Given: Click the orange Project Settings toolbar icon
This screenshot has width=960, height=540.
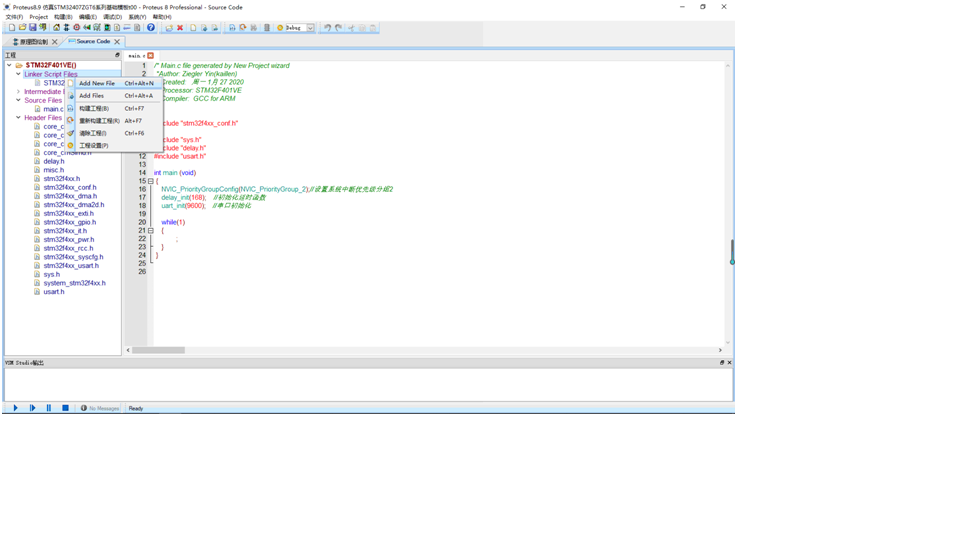Looking at the screenshot, I should [x=280, y=28].
